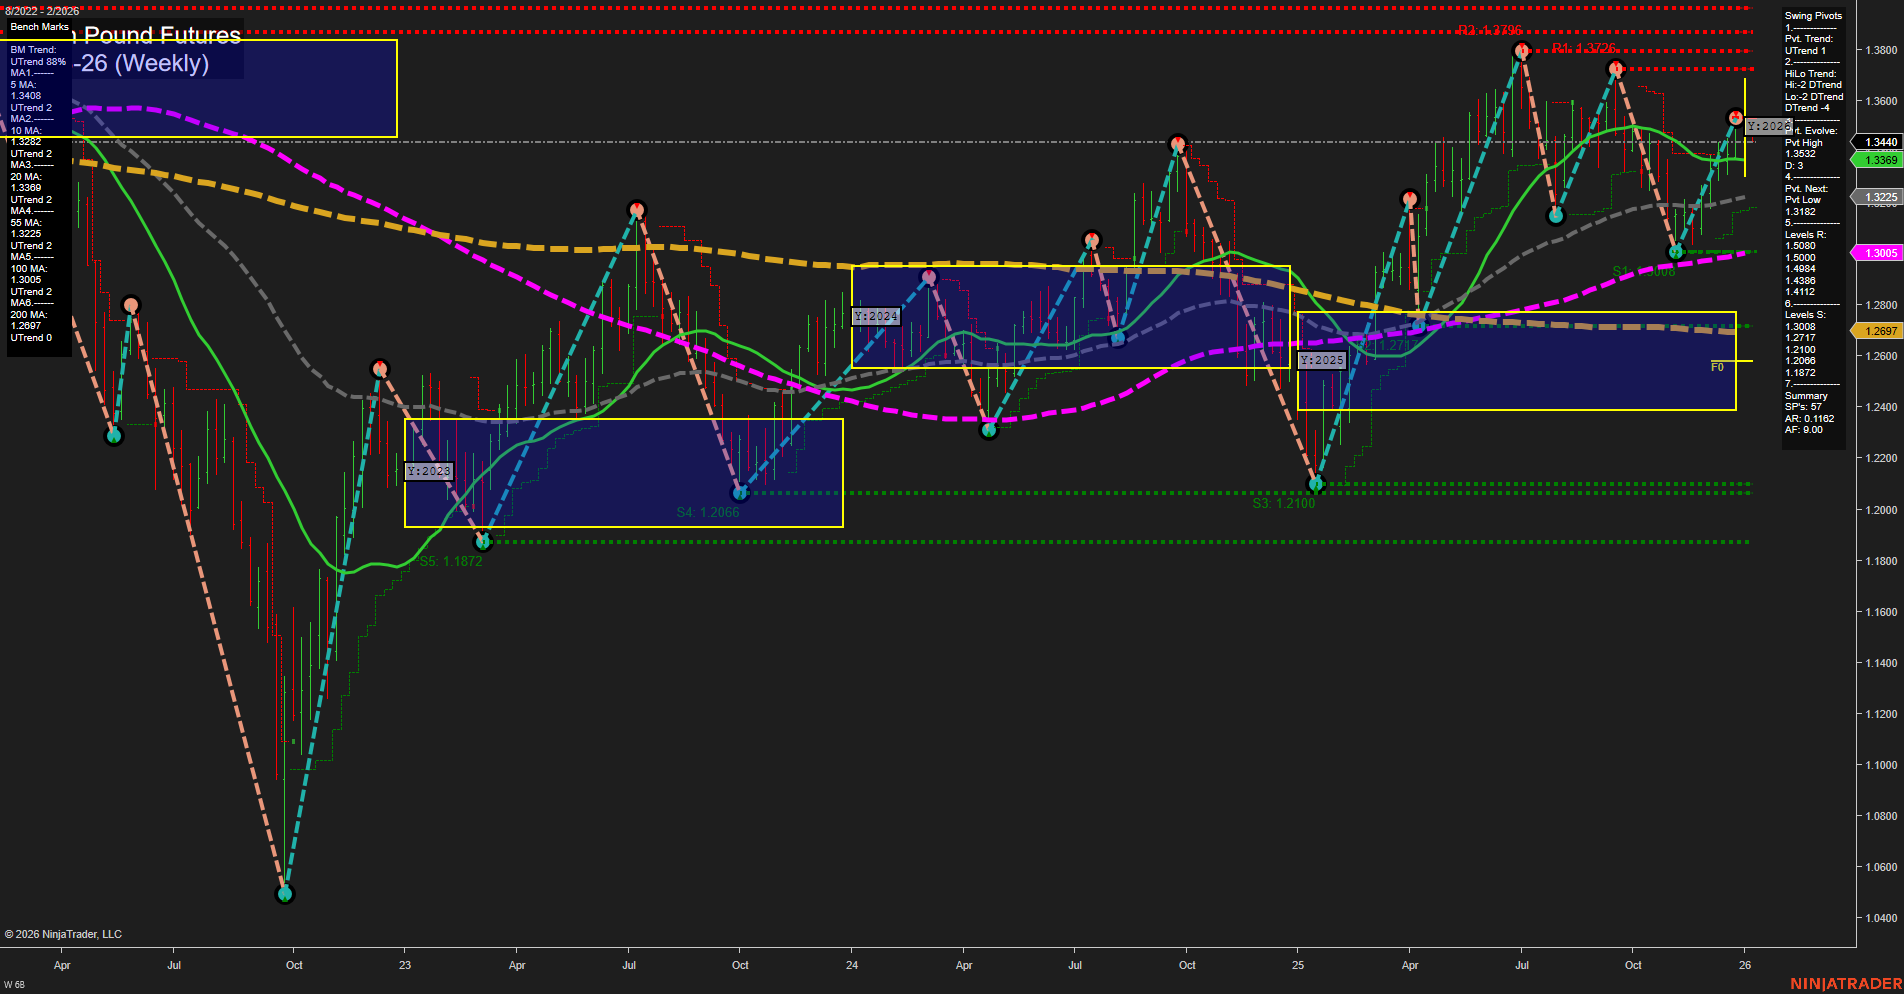The width and height of the screenshot is (1904, 994).
Task: Click the NinjaTrader logo in the bottom right corner
Action: pyautogui.click(x=1846, y=982)
